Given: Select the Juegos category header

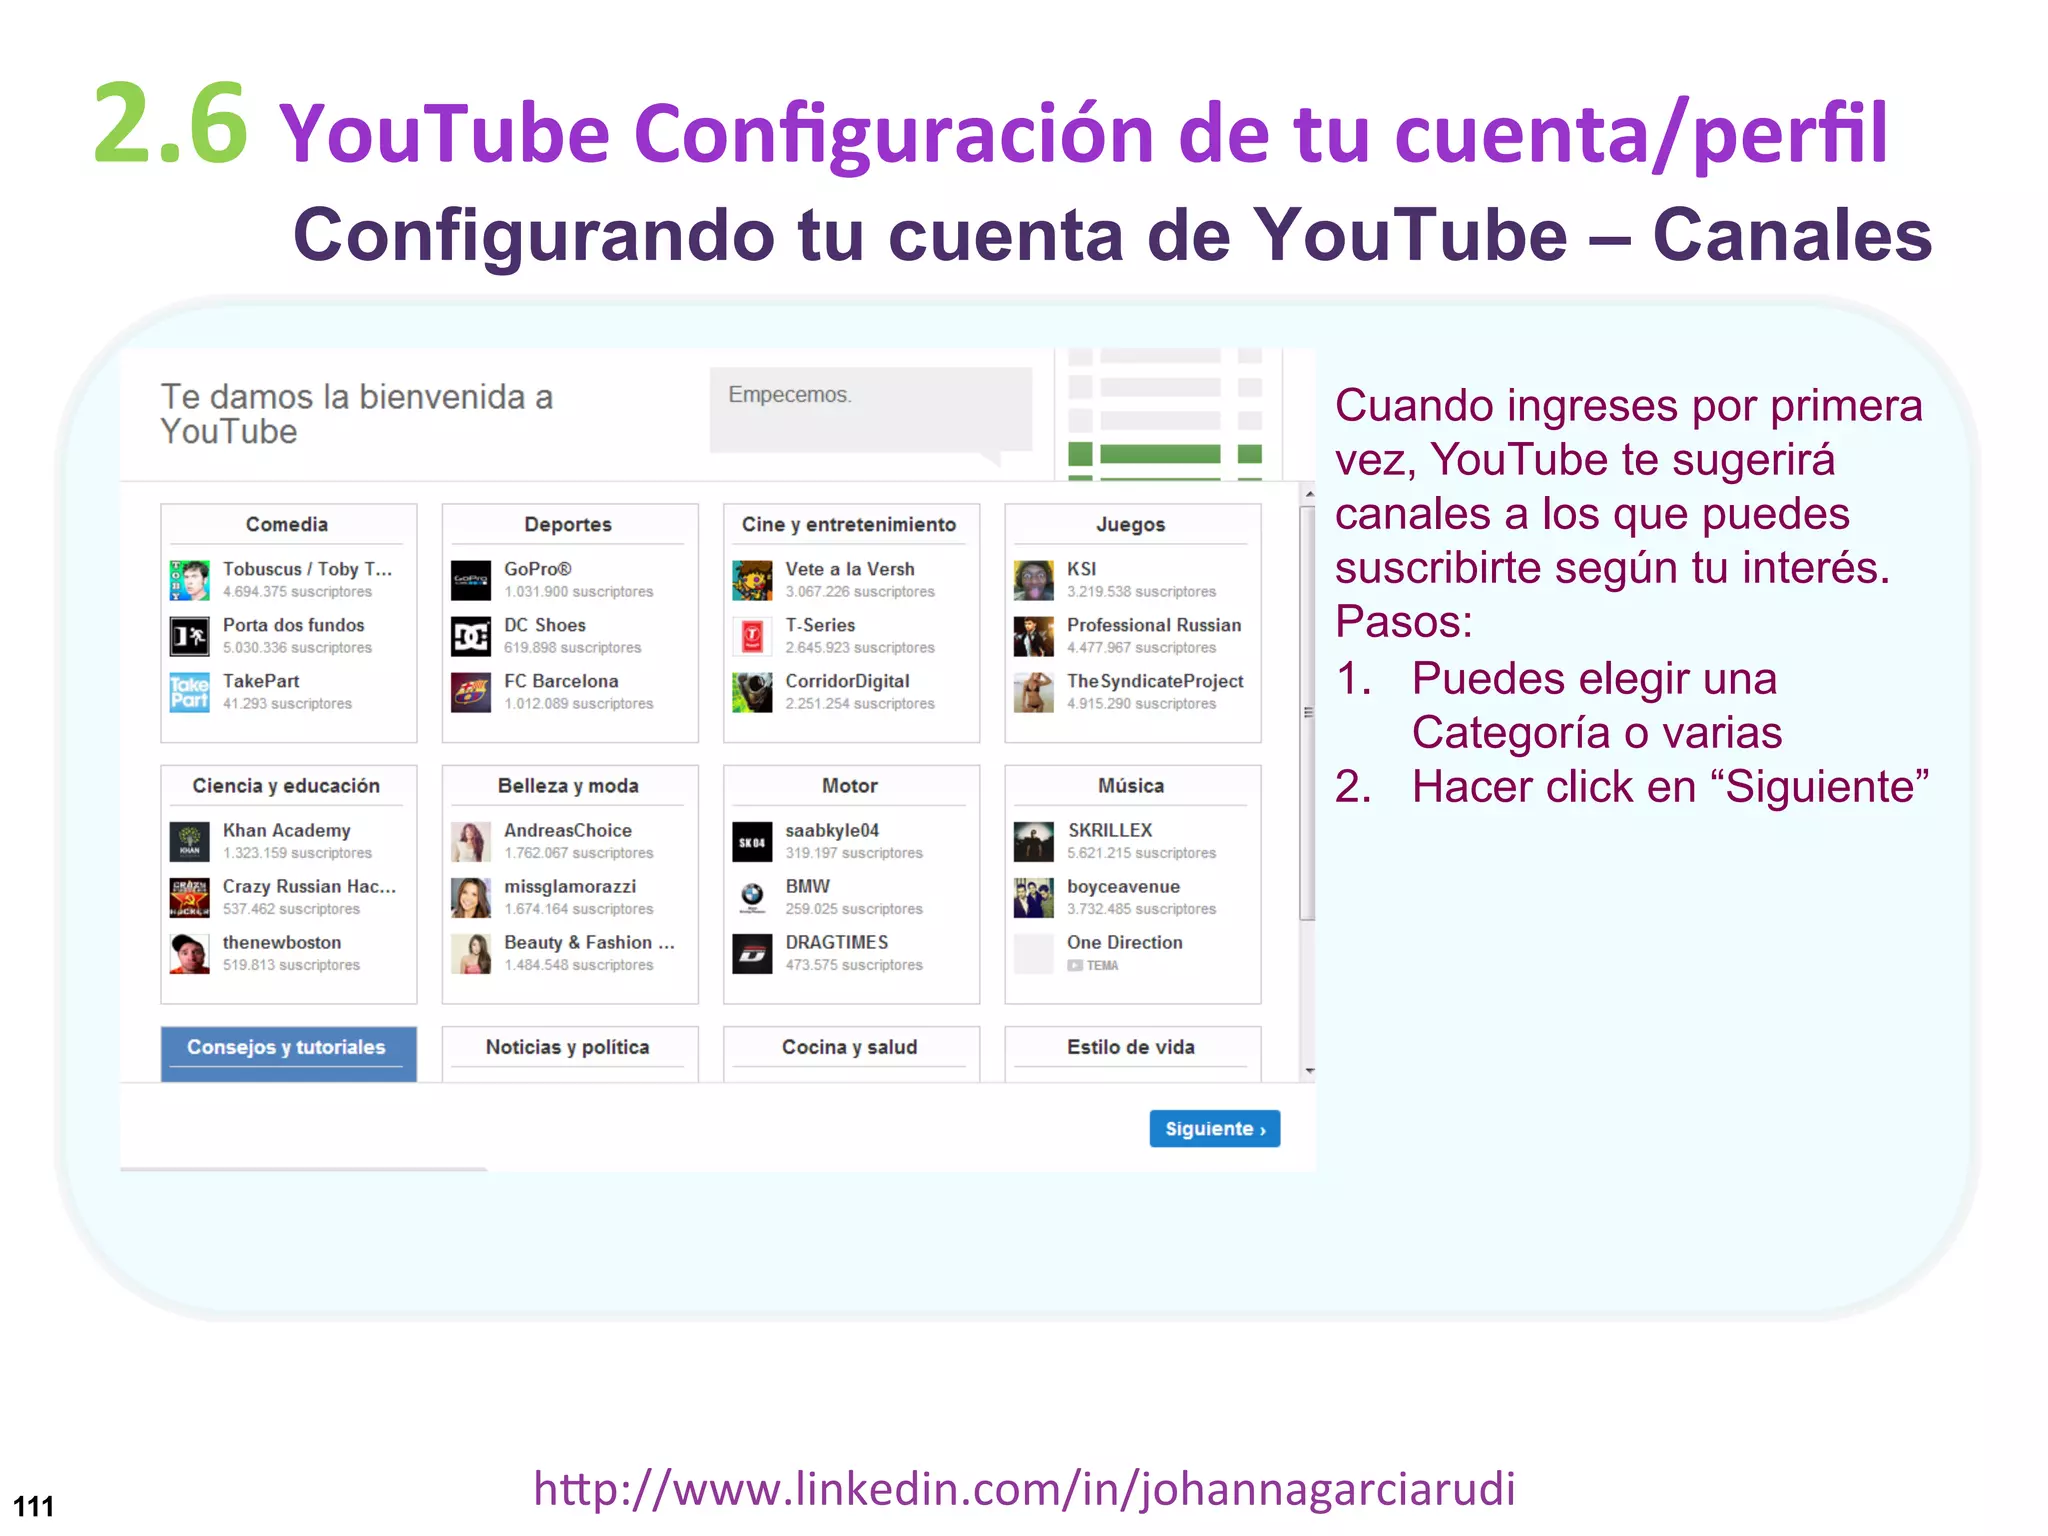Looking at the screenshot, I should (1131, 525).
